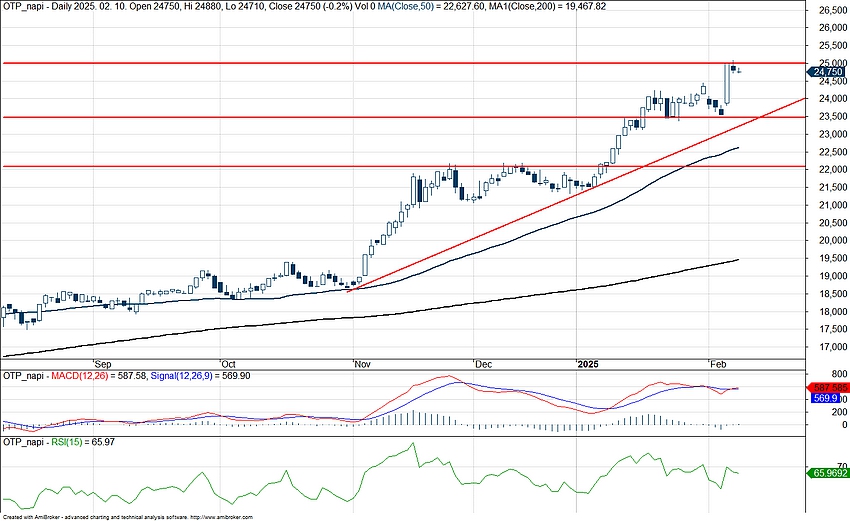
Task: Select the RSI(15) = 65.97 label
Action: click(x=83, y=442)
